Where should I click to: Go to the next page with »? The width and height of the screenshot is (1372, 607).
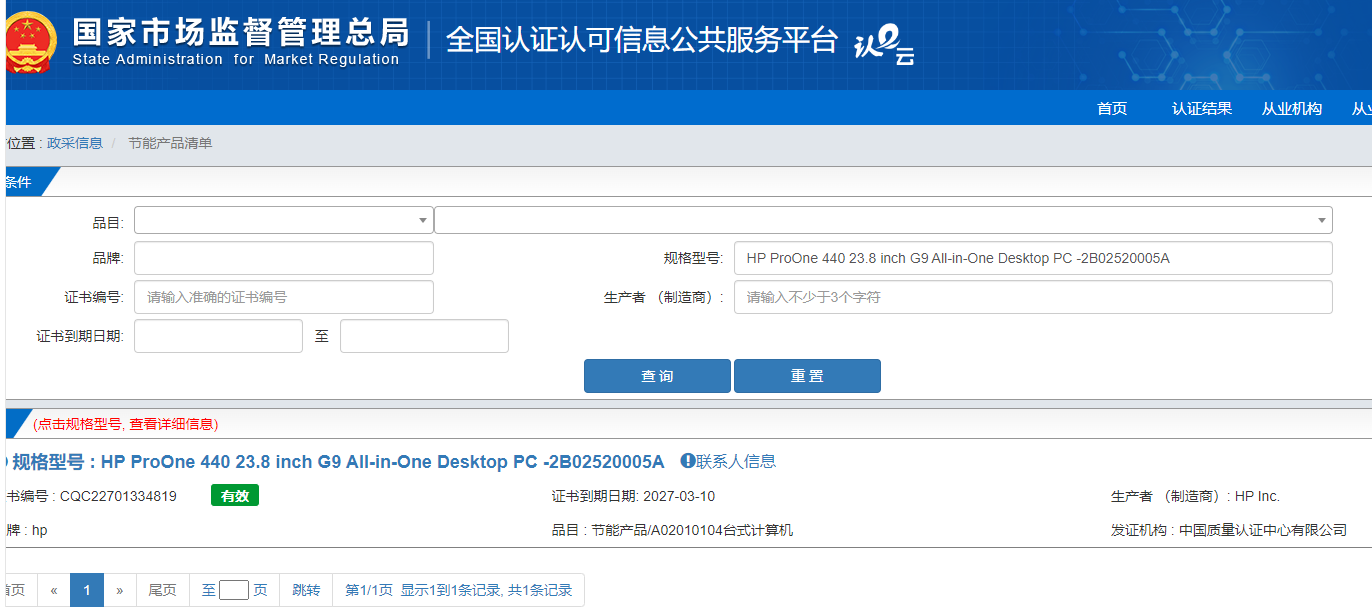[120, 590]
